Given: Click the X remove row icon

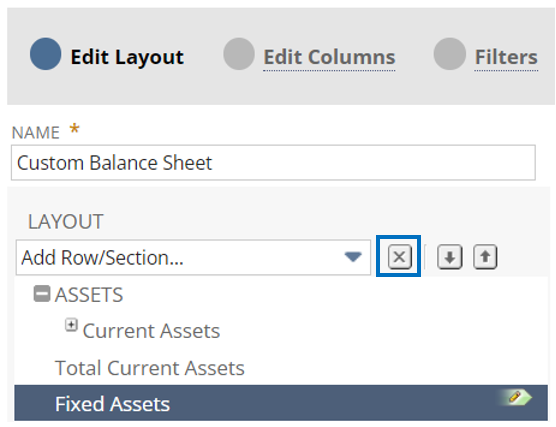Looking at the screenshot, I should 400,256.
